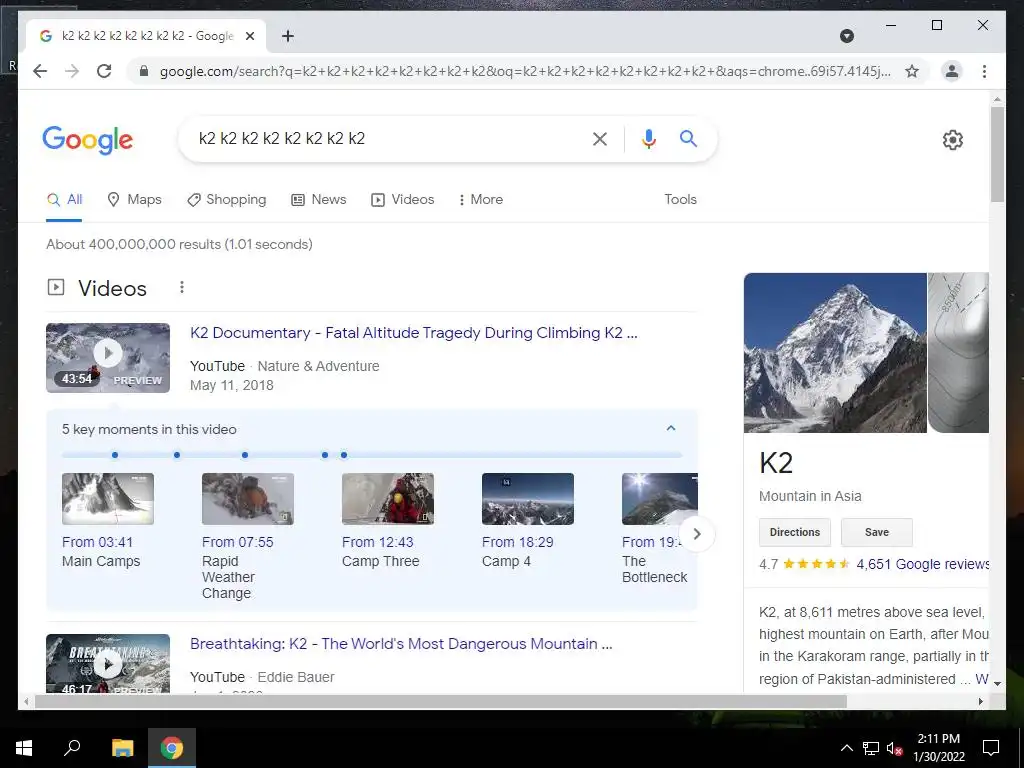Image resolution: width=1024 pixels, height=768 pixels.
Task: Click the Chrome icon in taskbar
Action: click(x=172, y=748)
